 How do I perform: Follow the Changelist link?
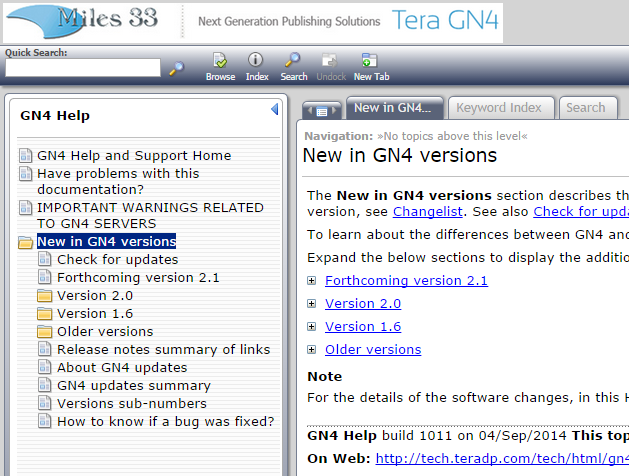(428, 212)
